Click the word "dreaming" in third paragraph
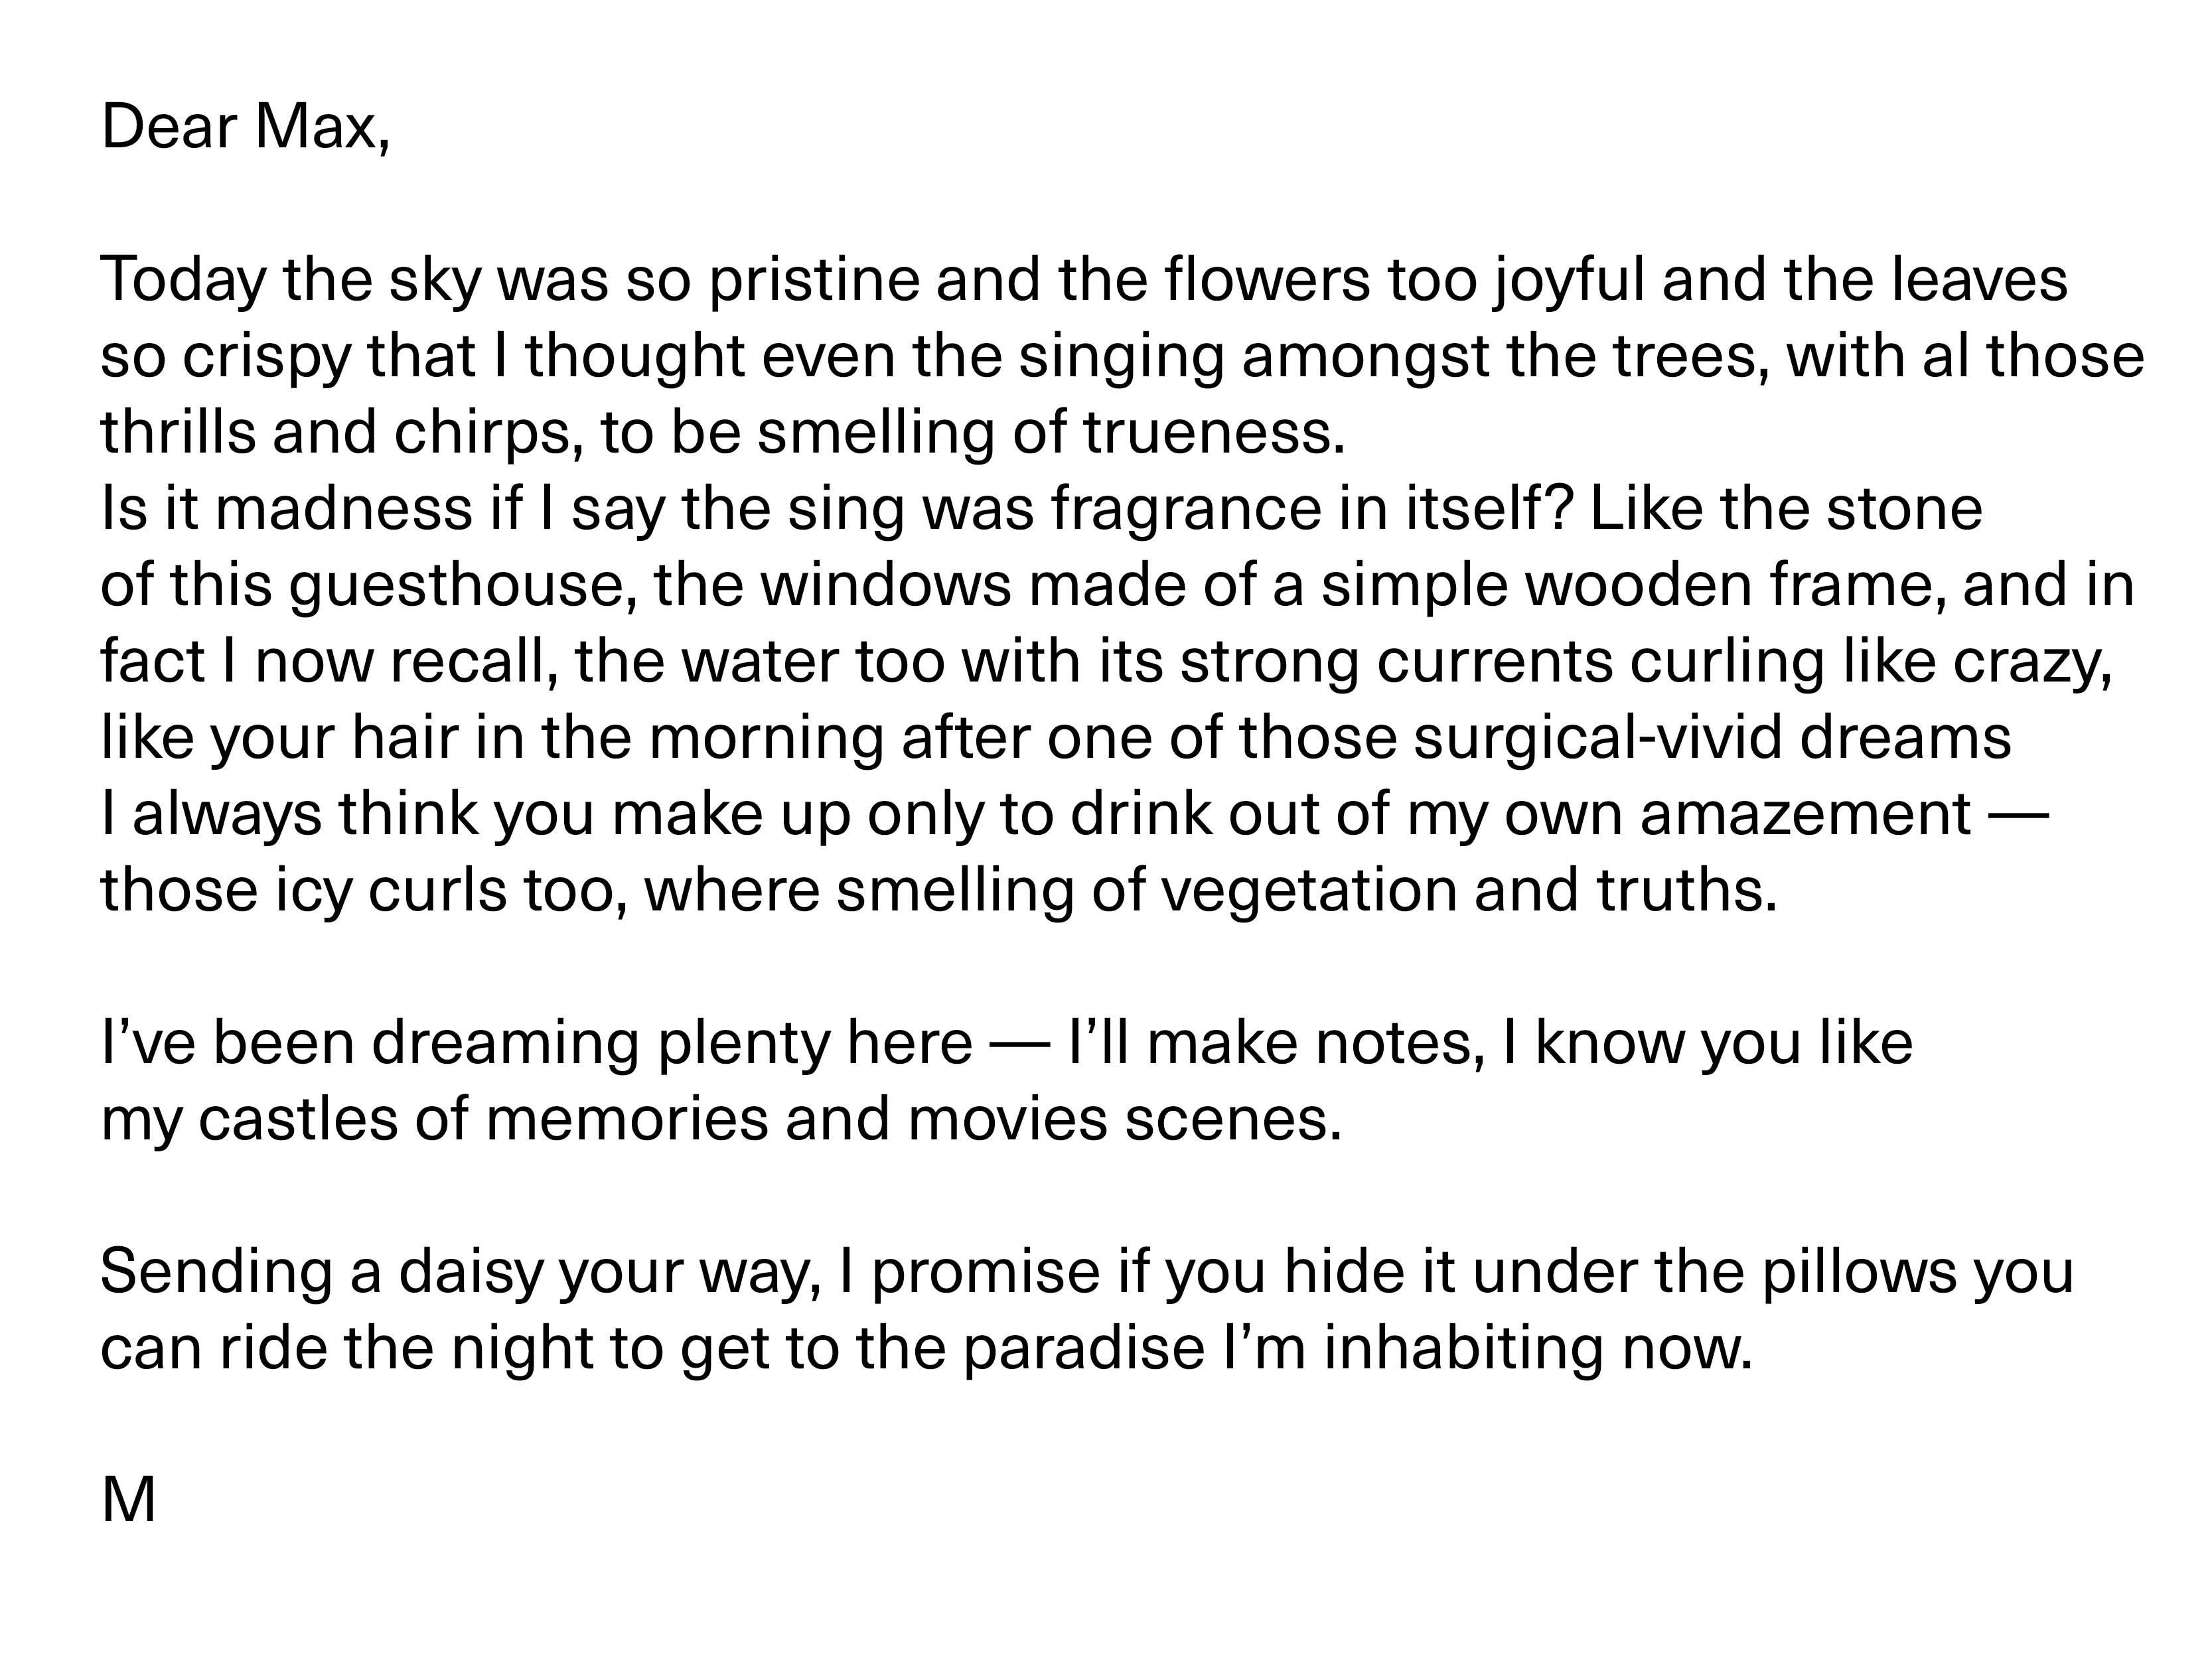 [505, 1044]
